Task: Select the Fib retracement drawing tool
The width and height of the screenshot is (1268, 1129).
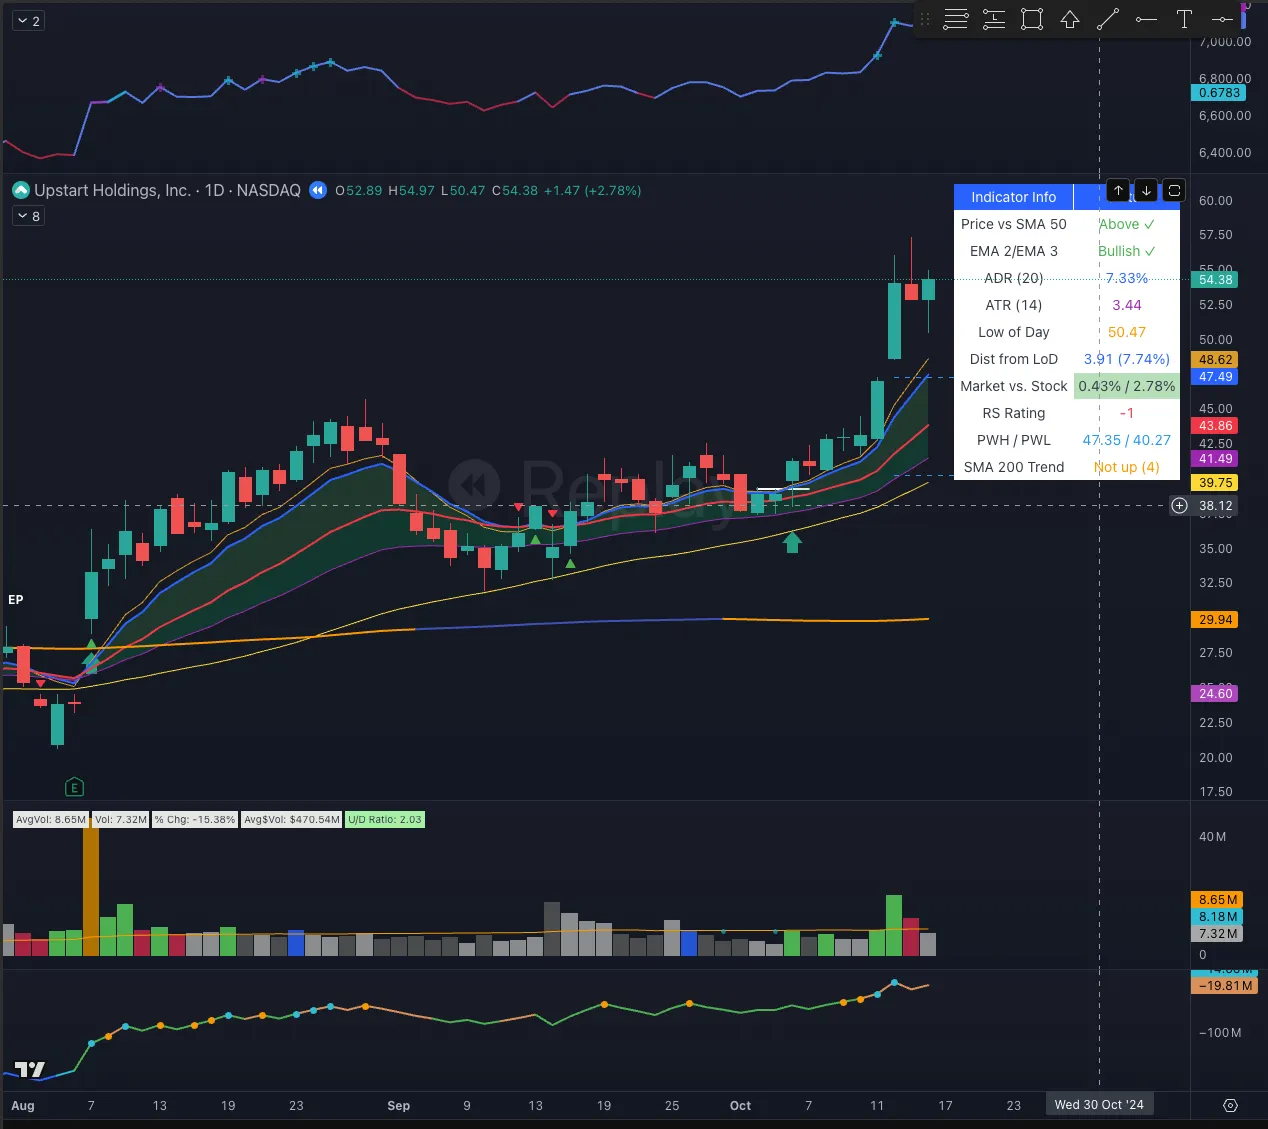Action: pos(956,19)
